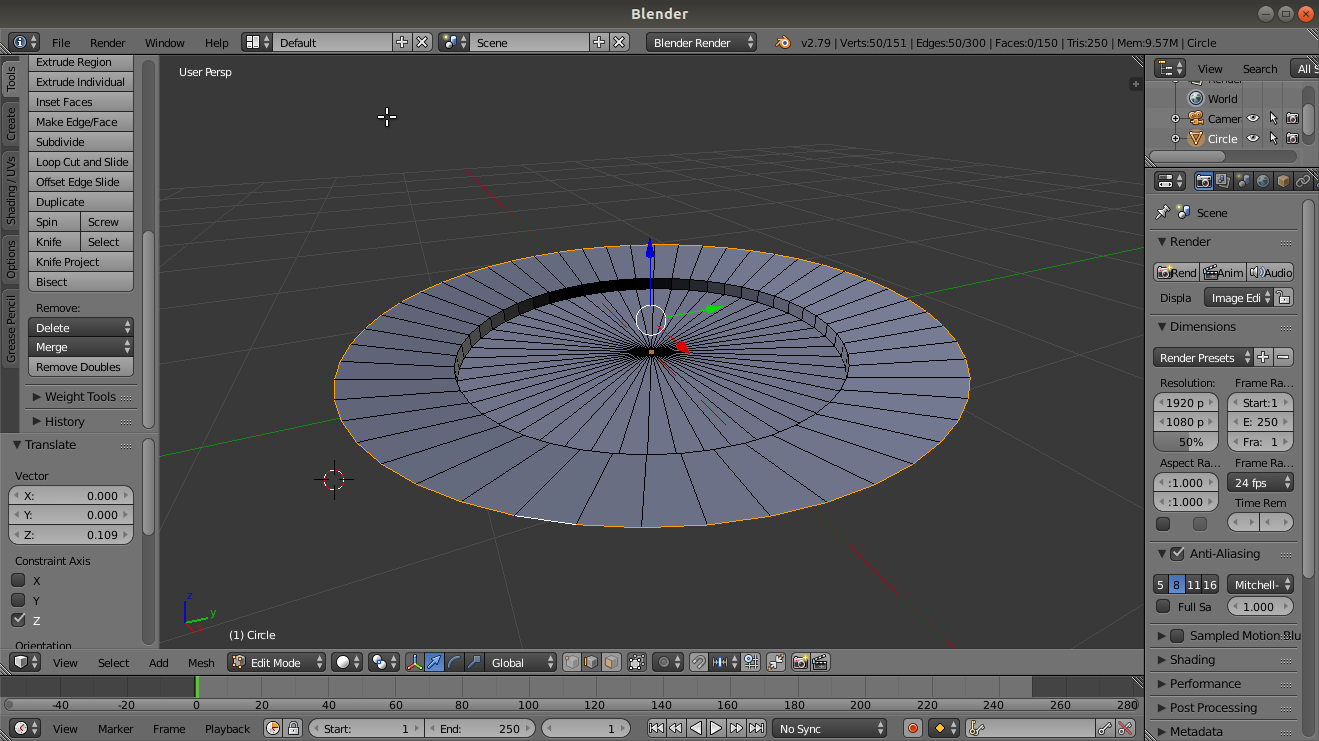Toggle the Anti-Aliasing checkbox
The height and width of the screenshot is (741, 1319).
pos(1177,553)
